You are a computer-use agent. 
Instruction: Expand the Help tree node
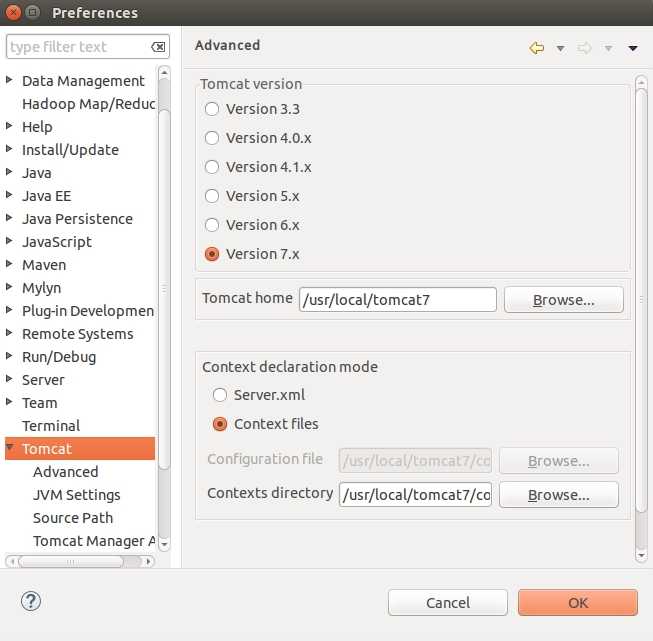coord(9,125)
